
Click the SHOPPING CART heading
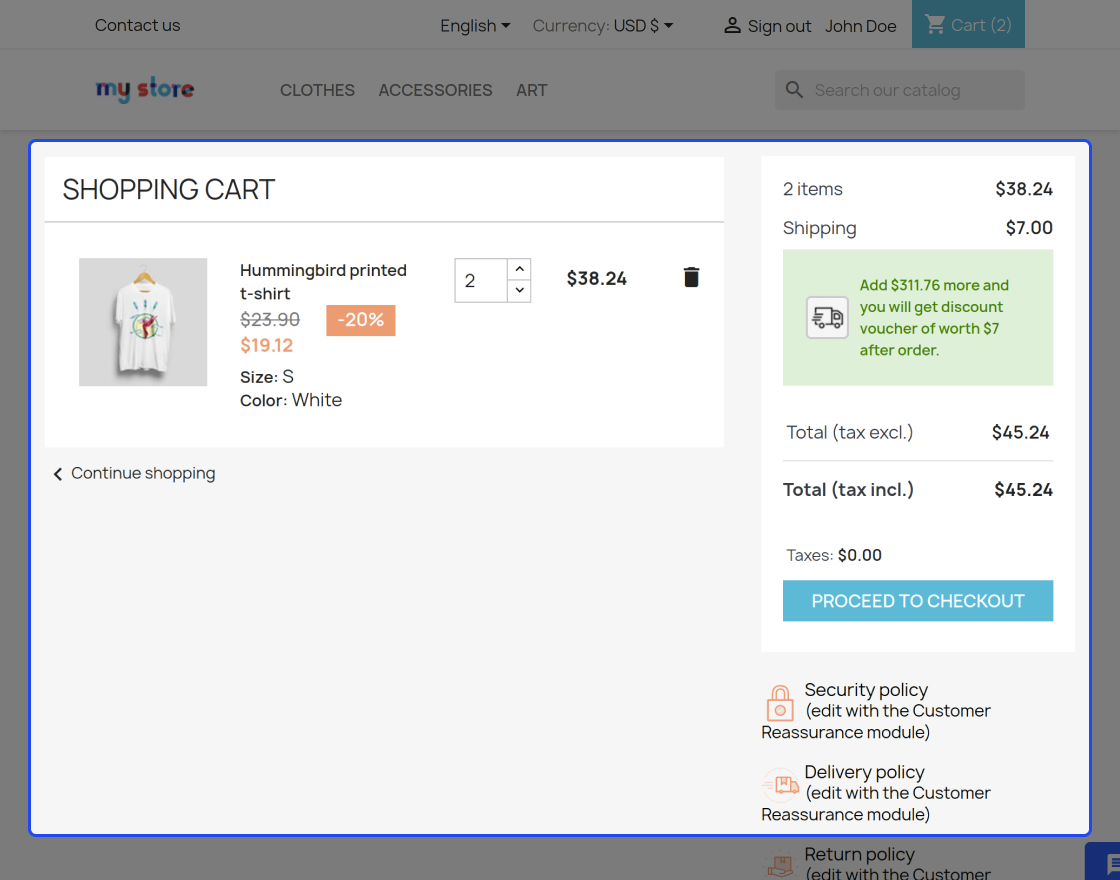click(x=169, y=190)
